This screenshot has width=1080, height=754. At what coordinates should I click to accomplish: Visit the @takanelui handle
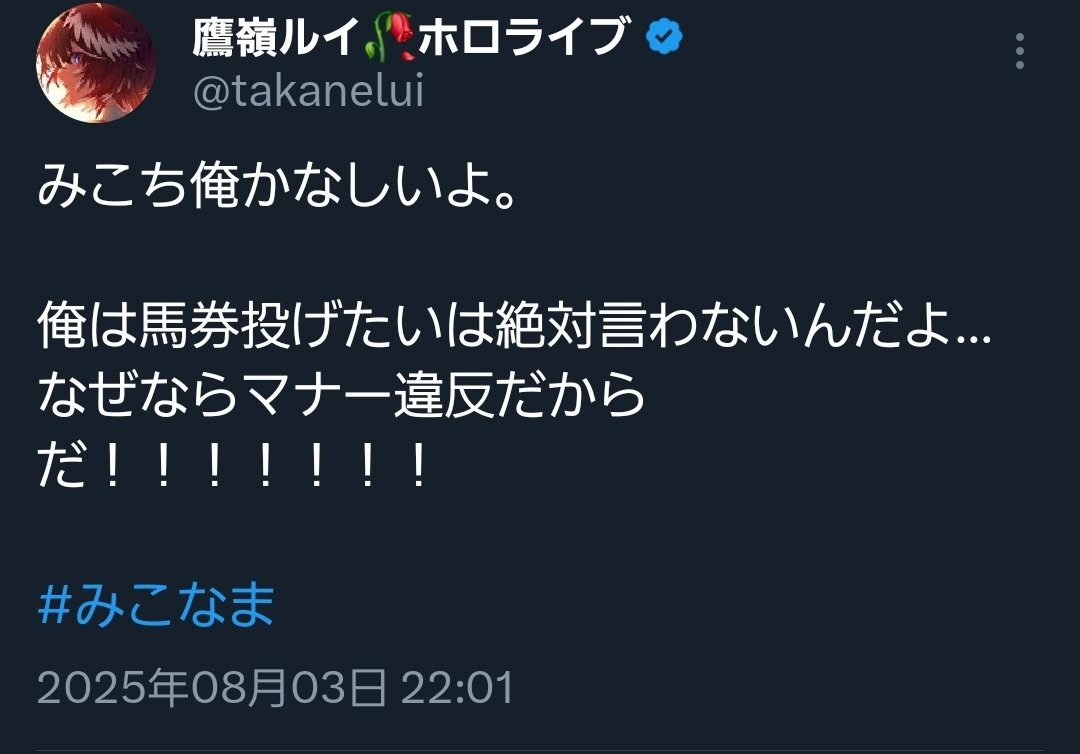308,91
